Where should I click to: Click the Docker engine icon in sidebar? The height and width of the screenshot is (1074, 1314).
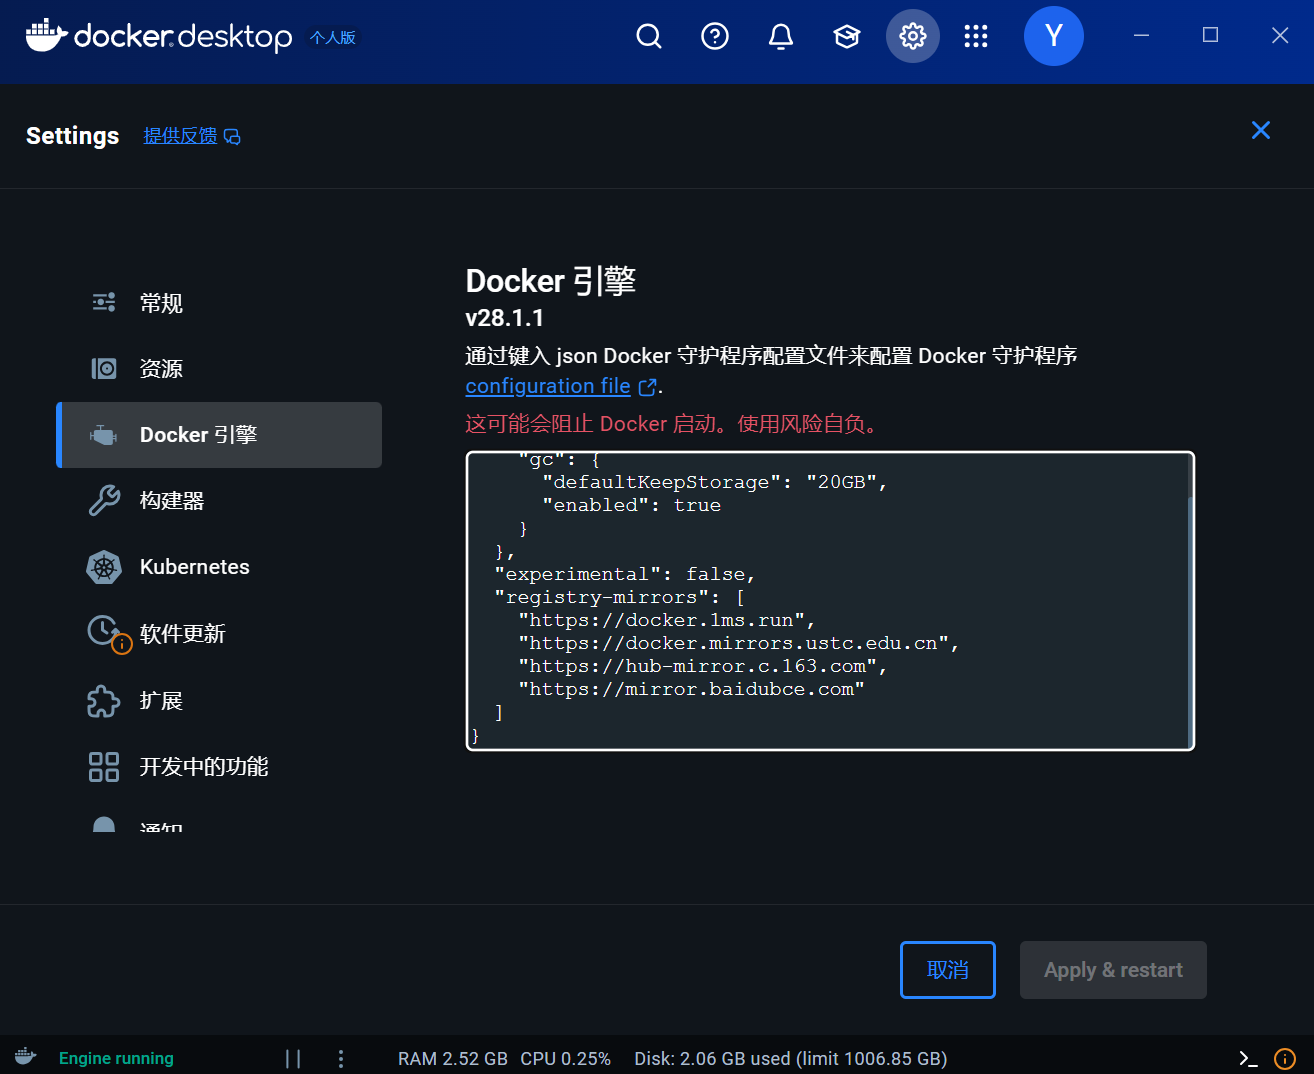[104, 435]
